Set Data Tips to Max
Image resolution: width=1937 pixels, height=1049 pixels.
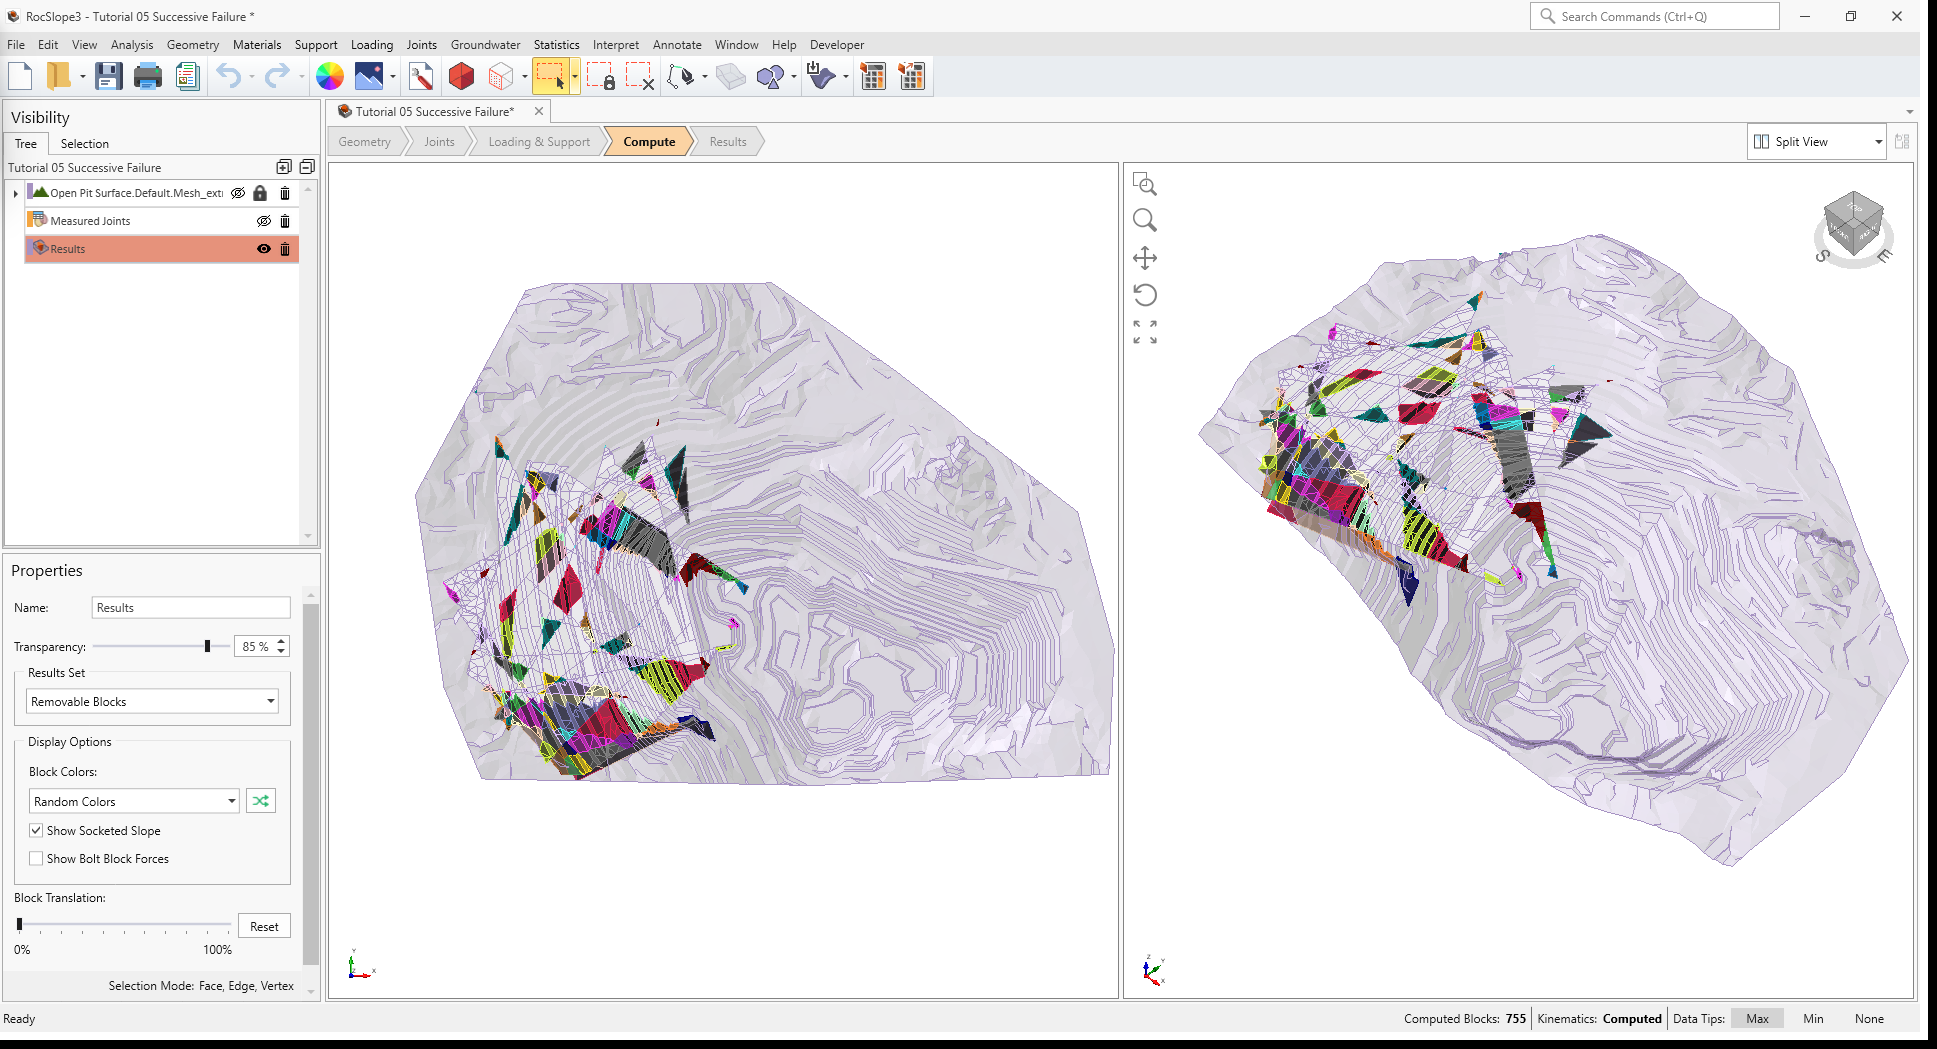1757,1019
